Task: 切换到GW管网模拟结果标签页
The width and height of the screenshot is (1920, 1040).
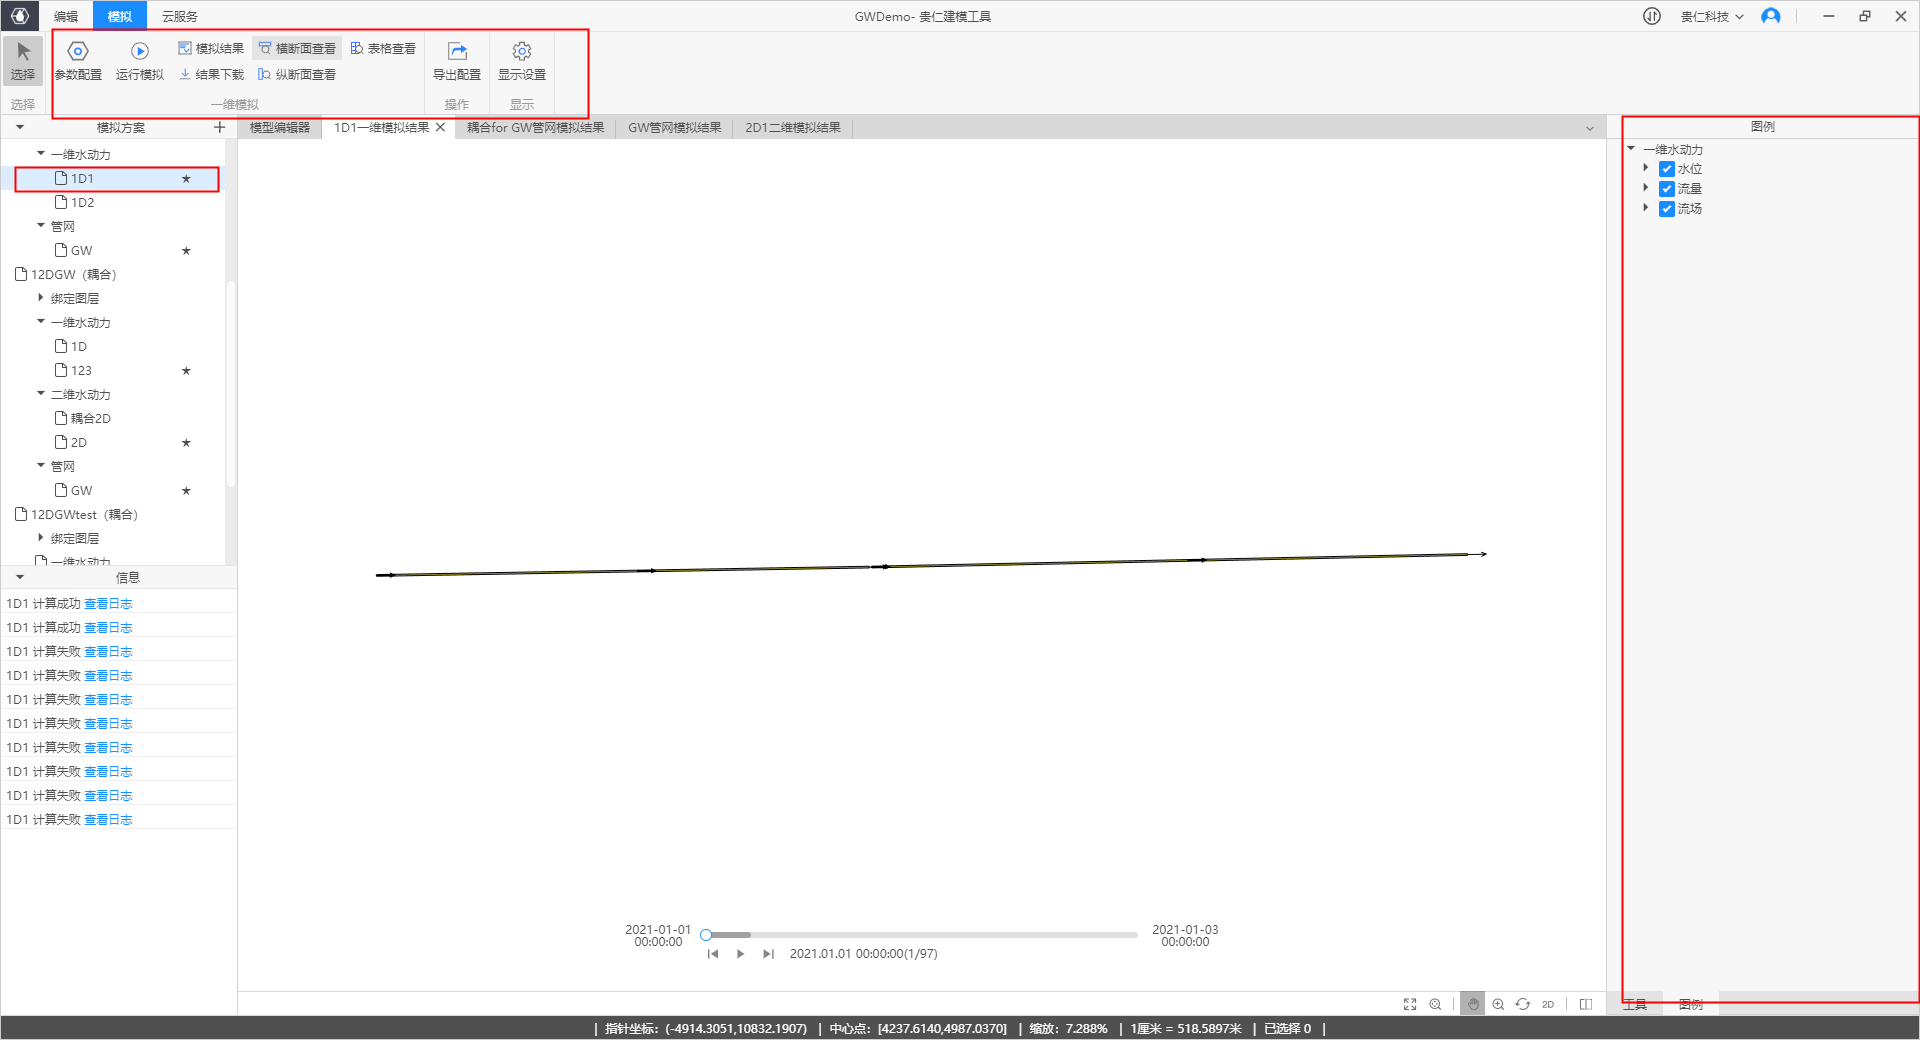Action: 675,127
